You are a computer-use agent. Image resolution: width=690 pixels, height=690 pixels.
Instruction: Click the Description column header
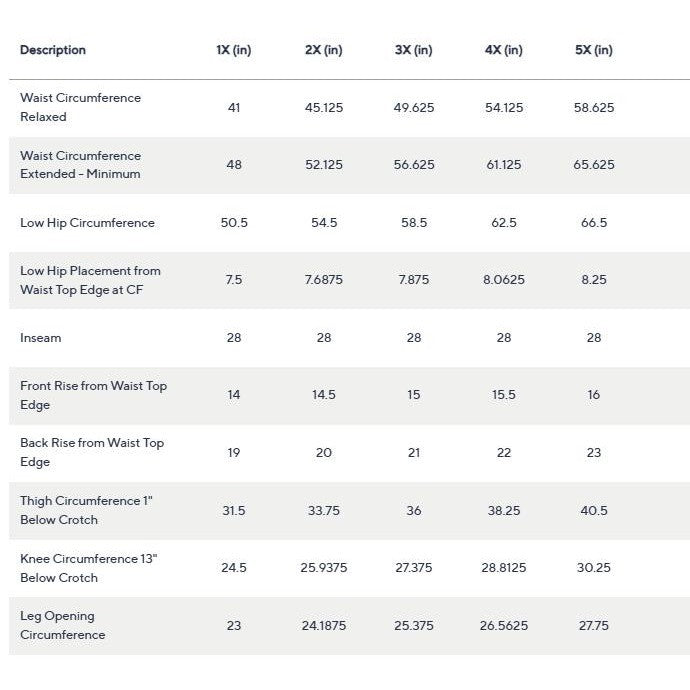(53, 50)
